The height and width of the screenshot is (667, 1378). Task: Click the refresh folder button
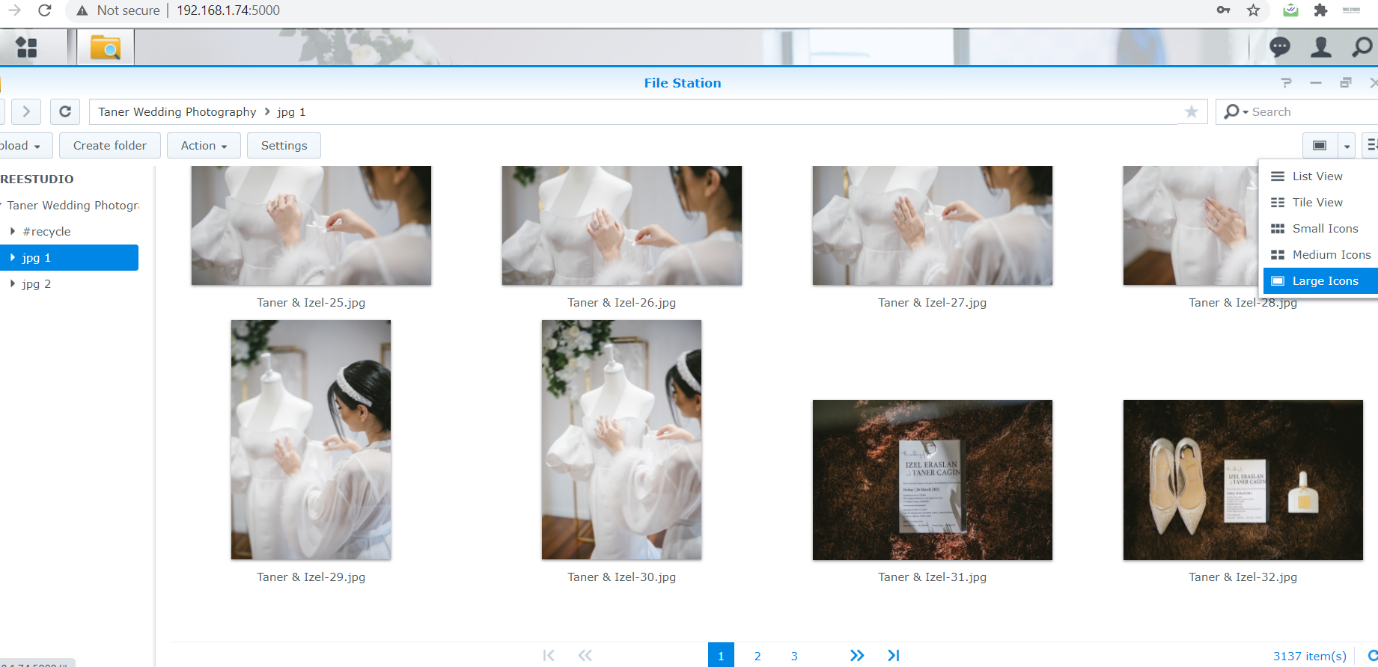click(x=65, y=112)
